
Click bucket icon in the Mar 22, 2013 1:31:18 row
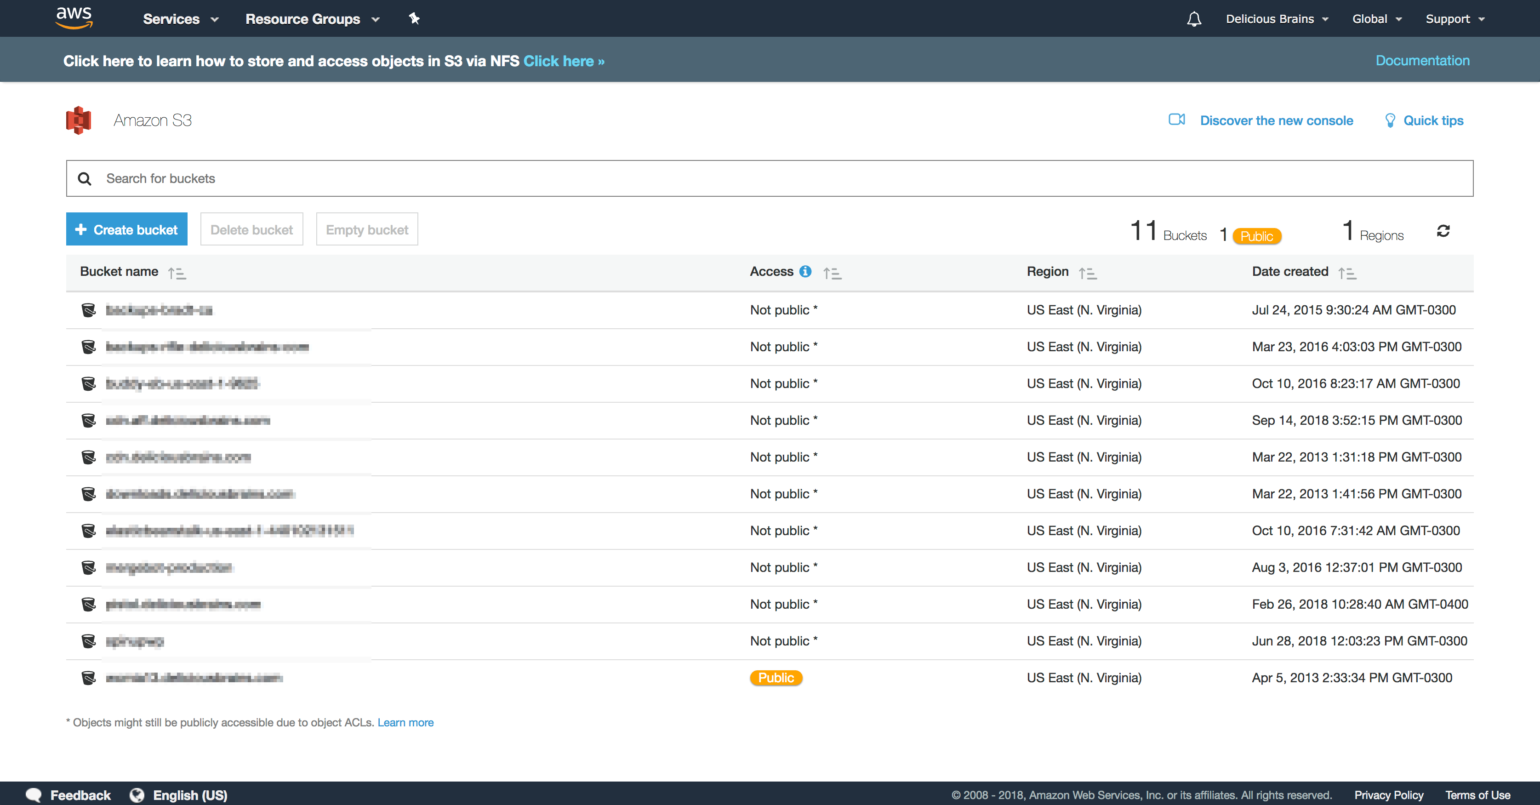(89, 457)
